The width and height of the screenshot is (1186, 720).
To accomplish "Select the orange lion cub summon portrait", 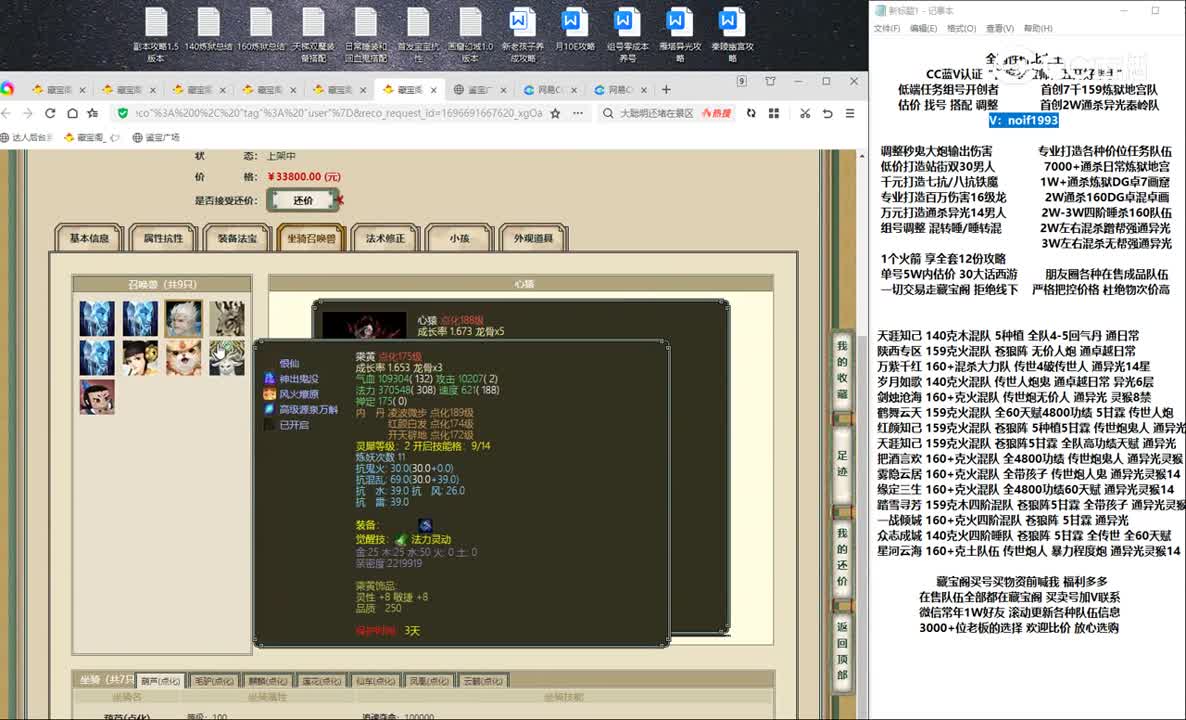I will pyautogui.click(x=184, y=358).
